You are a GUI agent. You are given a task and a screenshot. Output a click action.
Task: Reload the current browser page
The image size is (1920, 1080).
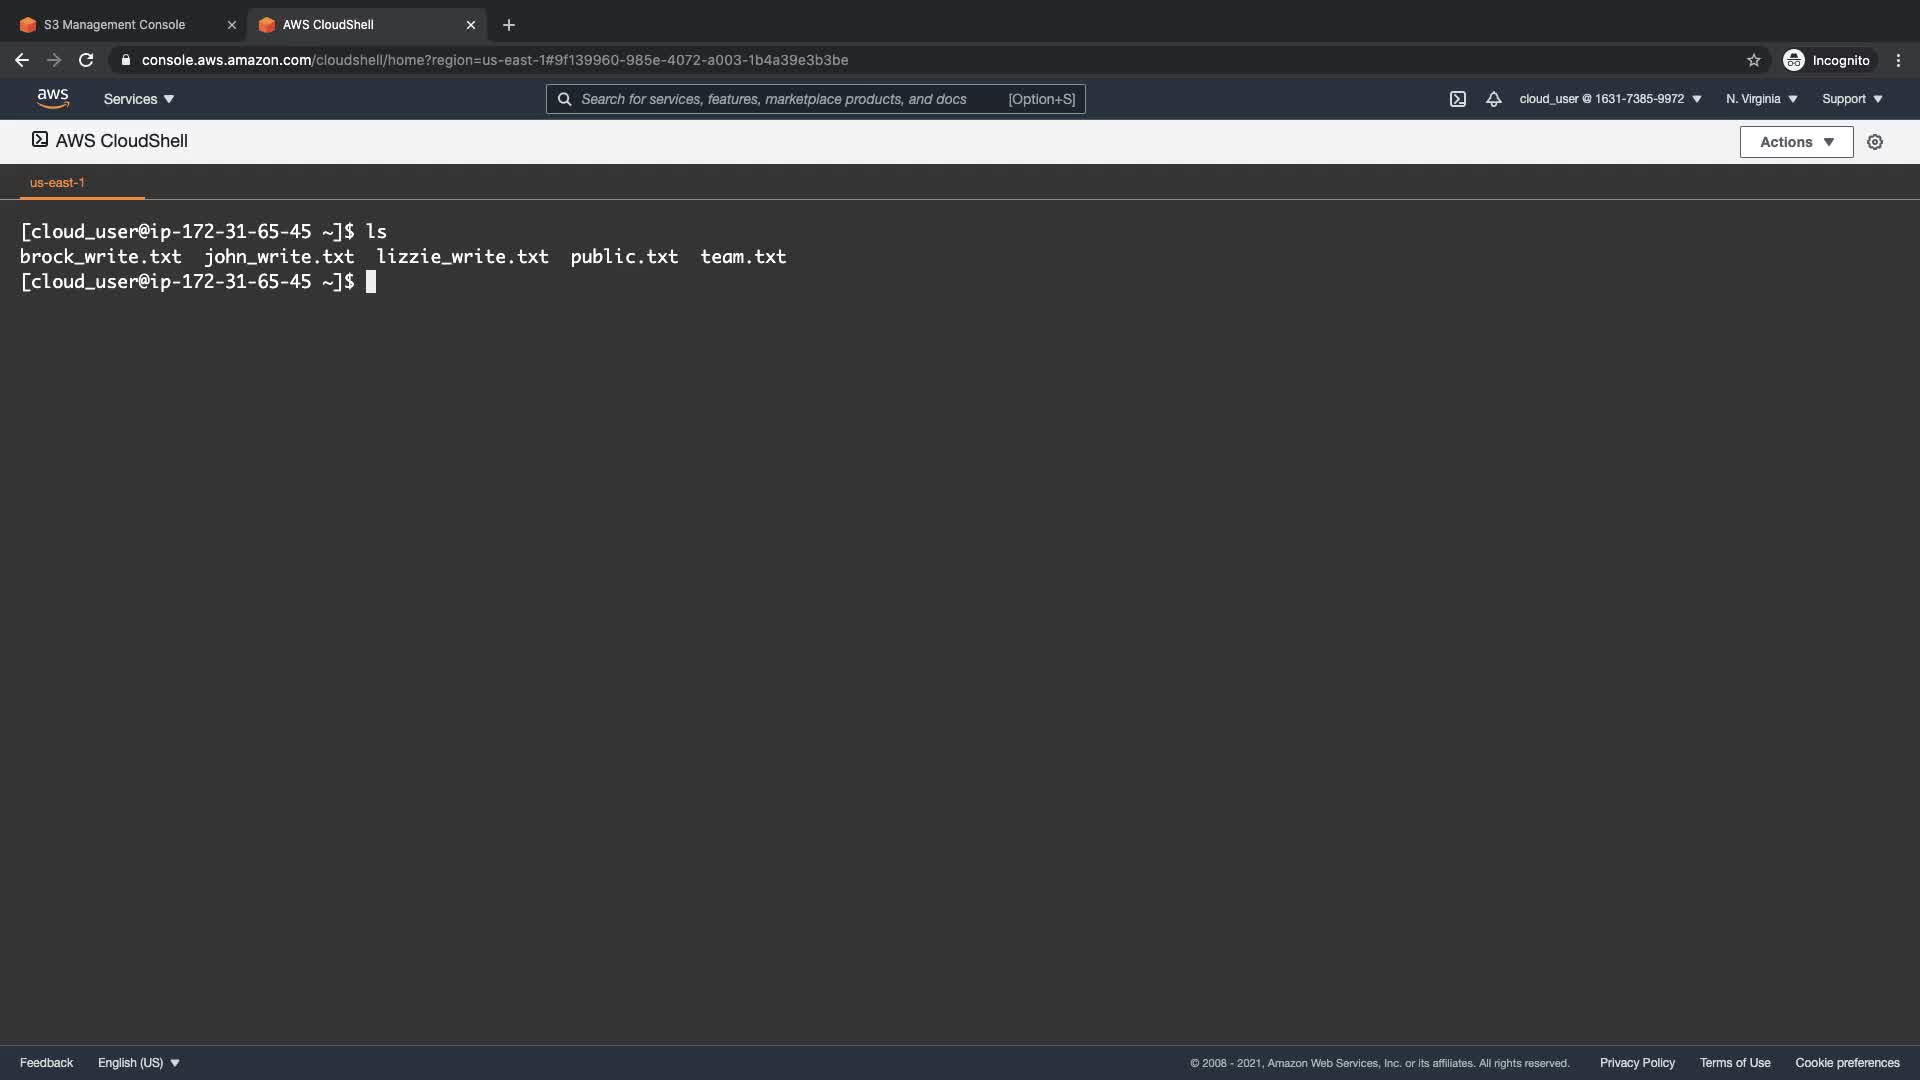[86, 60]
